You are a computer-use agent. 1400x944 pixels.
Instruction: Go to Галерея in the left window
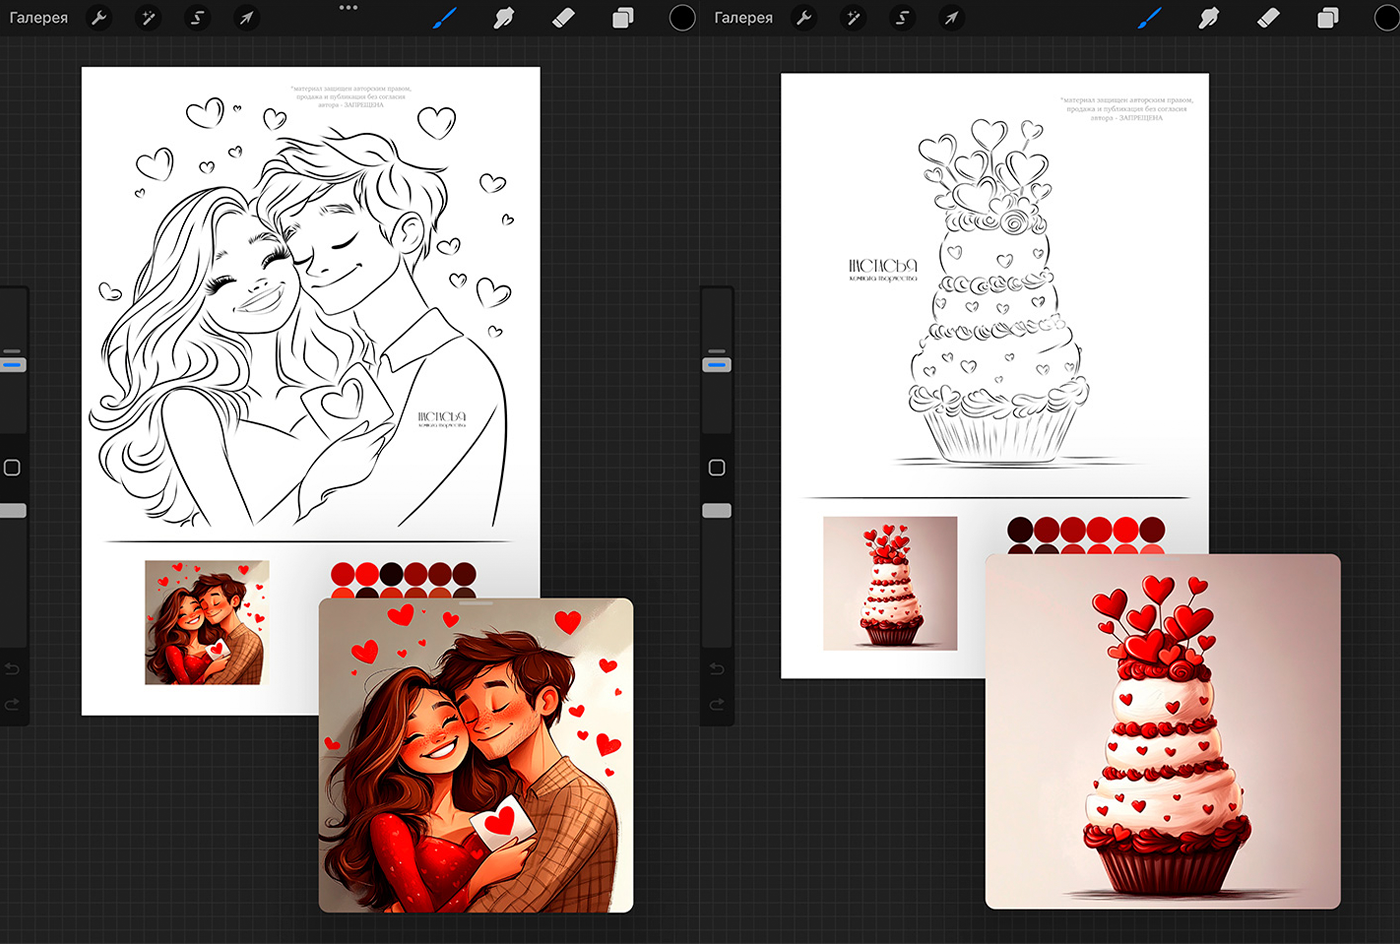point(39,18)
